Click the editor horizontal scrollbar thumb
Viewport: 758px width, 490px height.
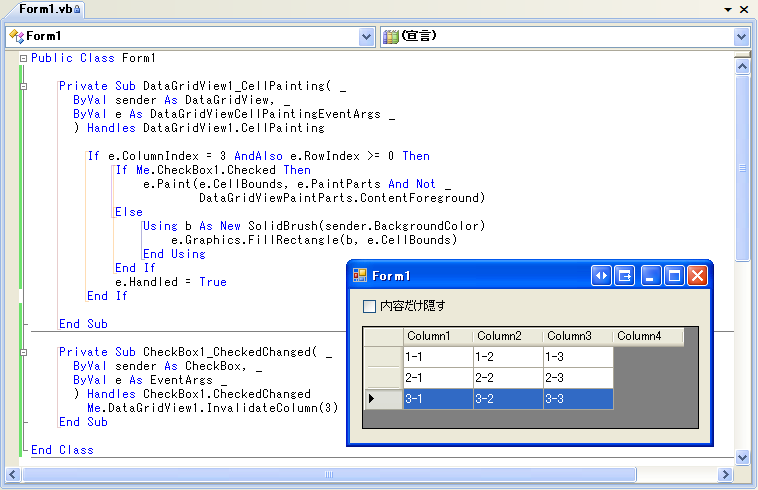point(329,475)
